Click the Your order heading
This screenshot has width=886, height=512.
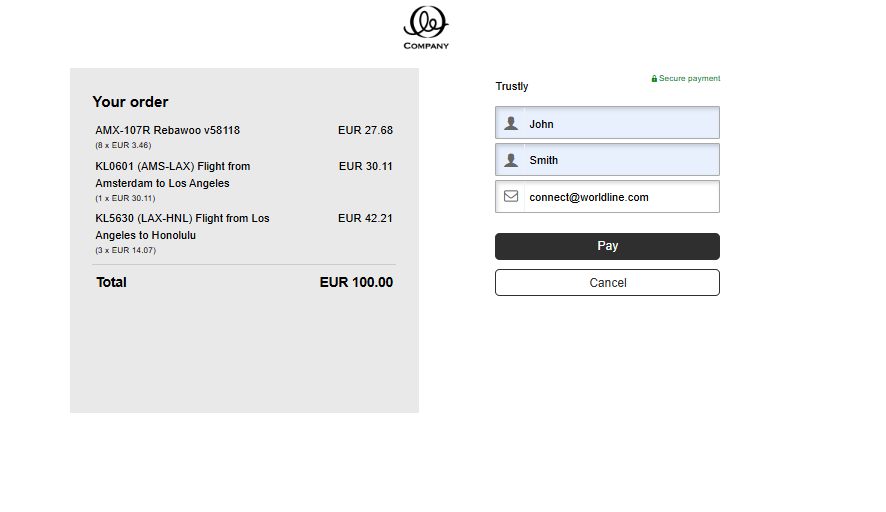click(x=131, y=102)
